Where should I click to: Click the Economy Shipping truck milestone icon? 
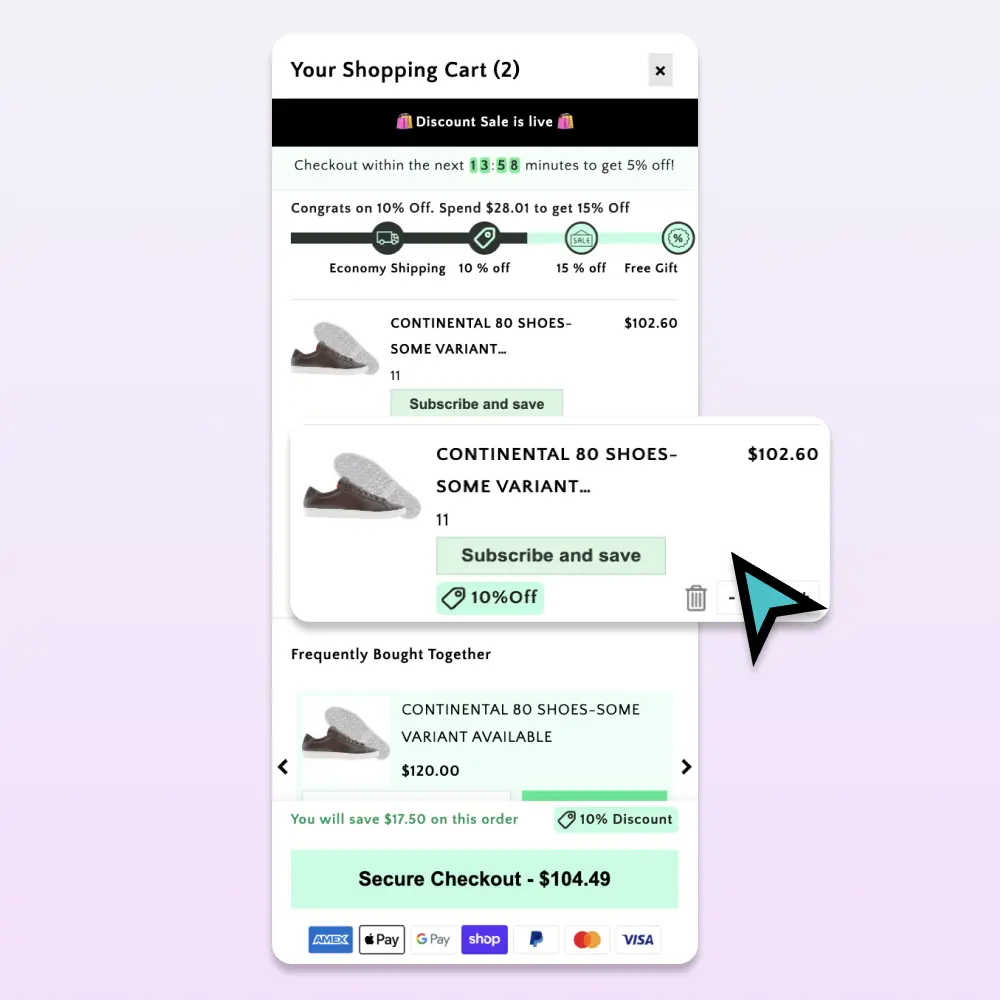point(388,238)
